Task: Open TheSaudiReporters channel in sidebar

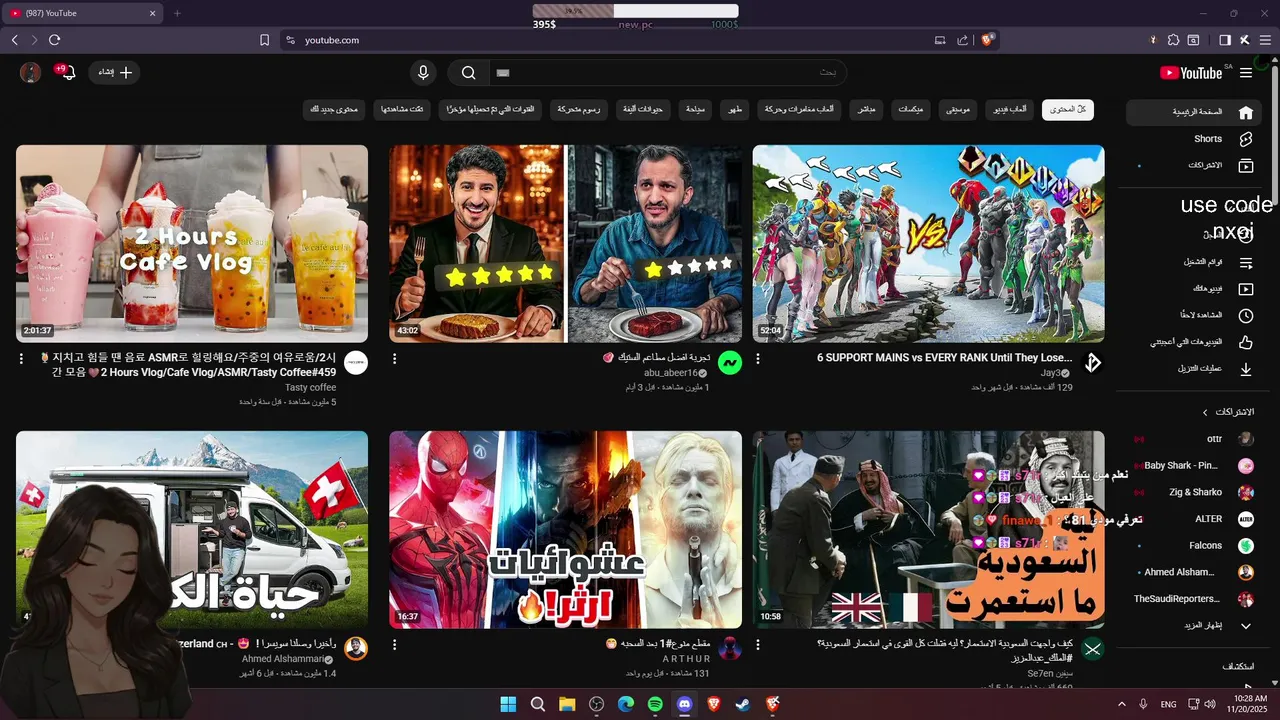Action: click(1195, 599)
